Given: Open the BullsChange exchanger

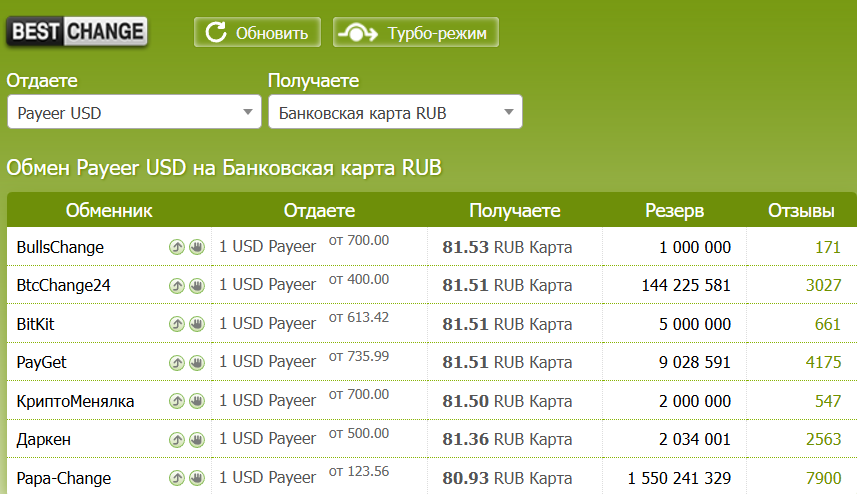Looking at the screenshot, I should 60,247.
